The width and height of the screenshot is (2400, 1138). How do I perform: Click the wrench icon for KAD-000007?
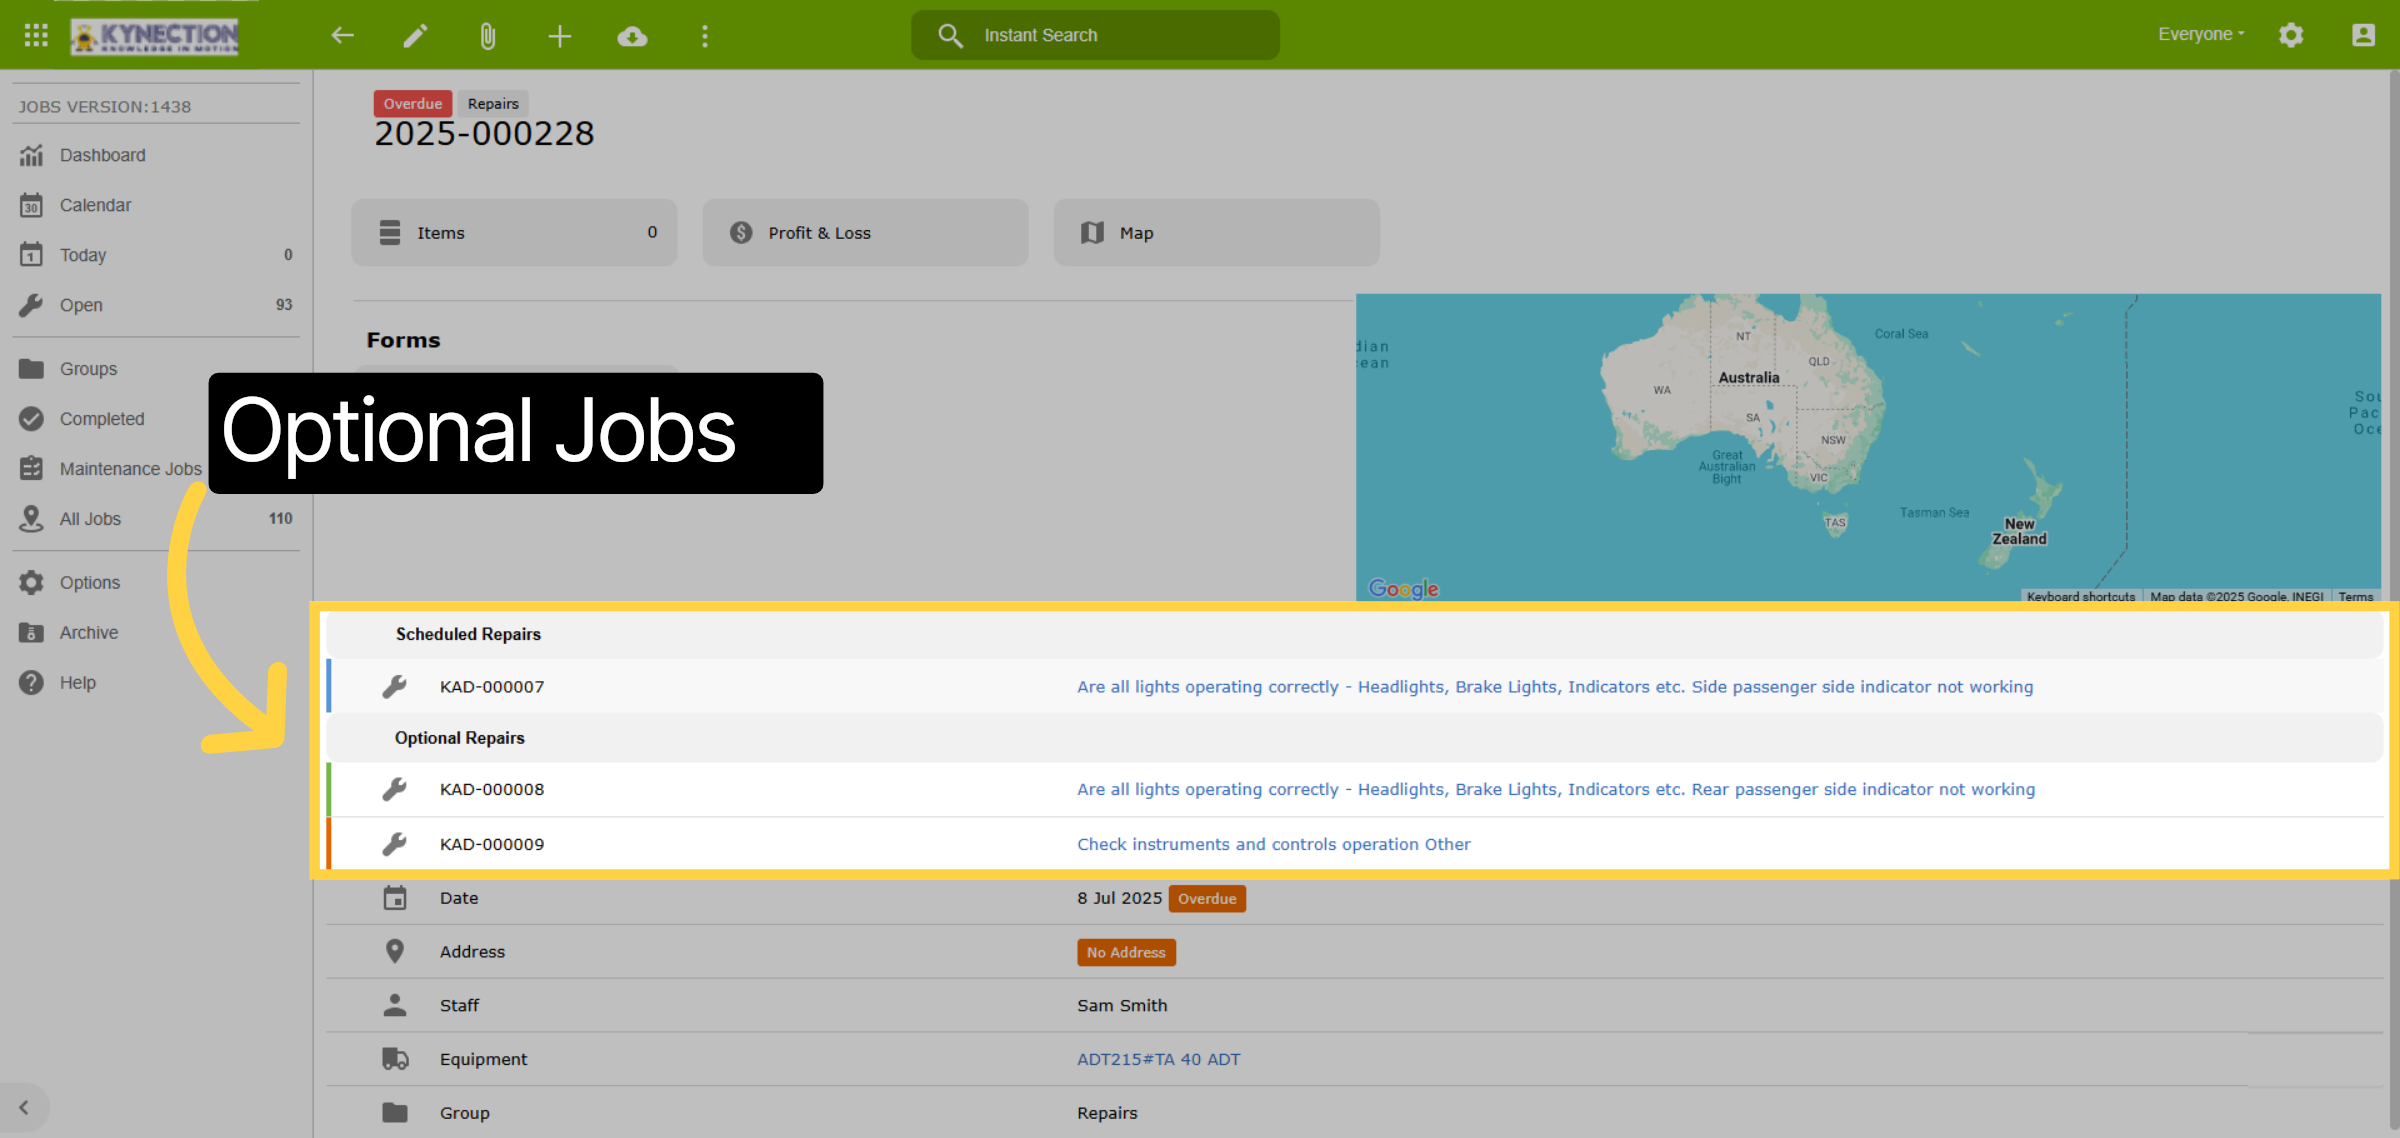[394, 687]
